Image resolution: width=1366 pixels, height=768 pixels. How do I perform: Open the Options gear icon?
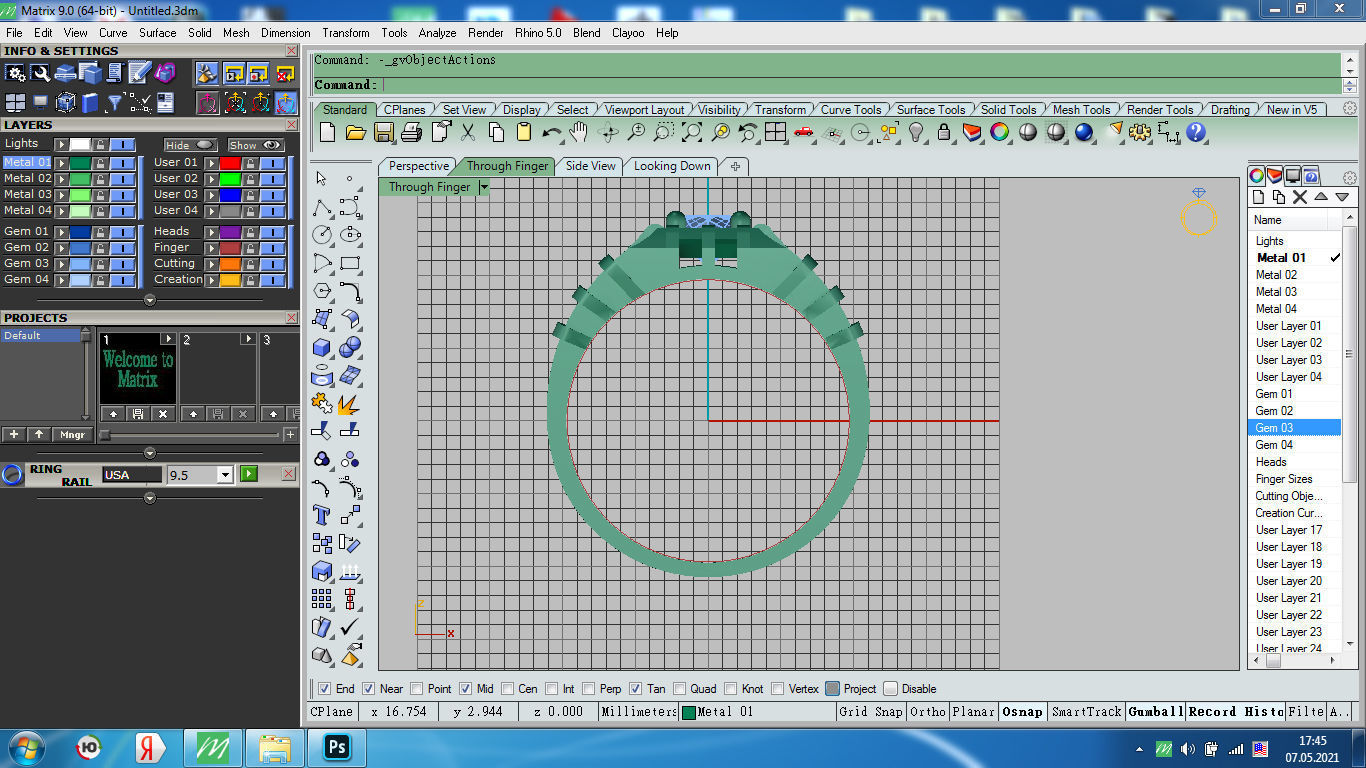(1140, 132)
